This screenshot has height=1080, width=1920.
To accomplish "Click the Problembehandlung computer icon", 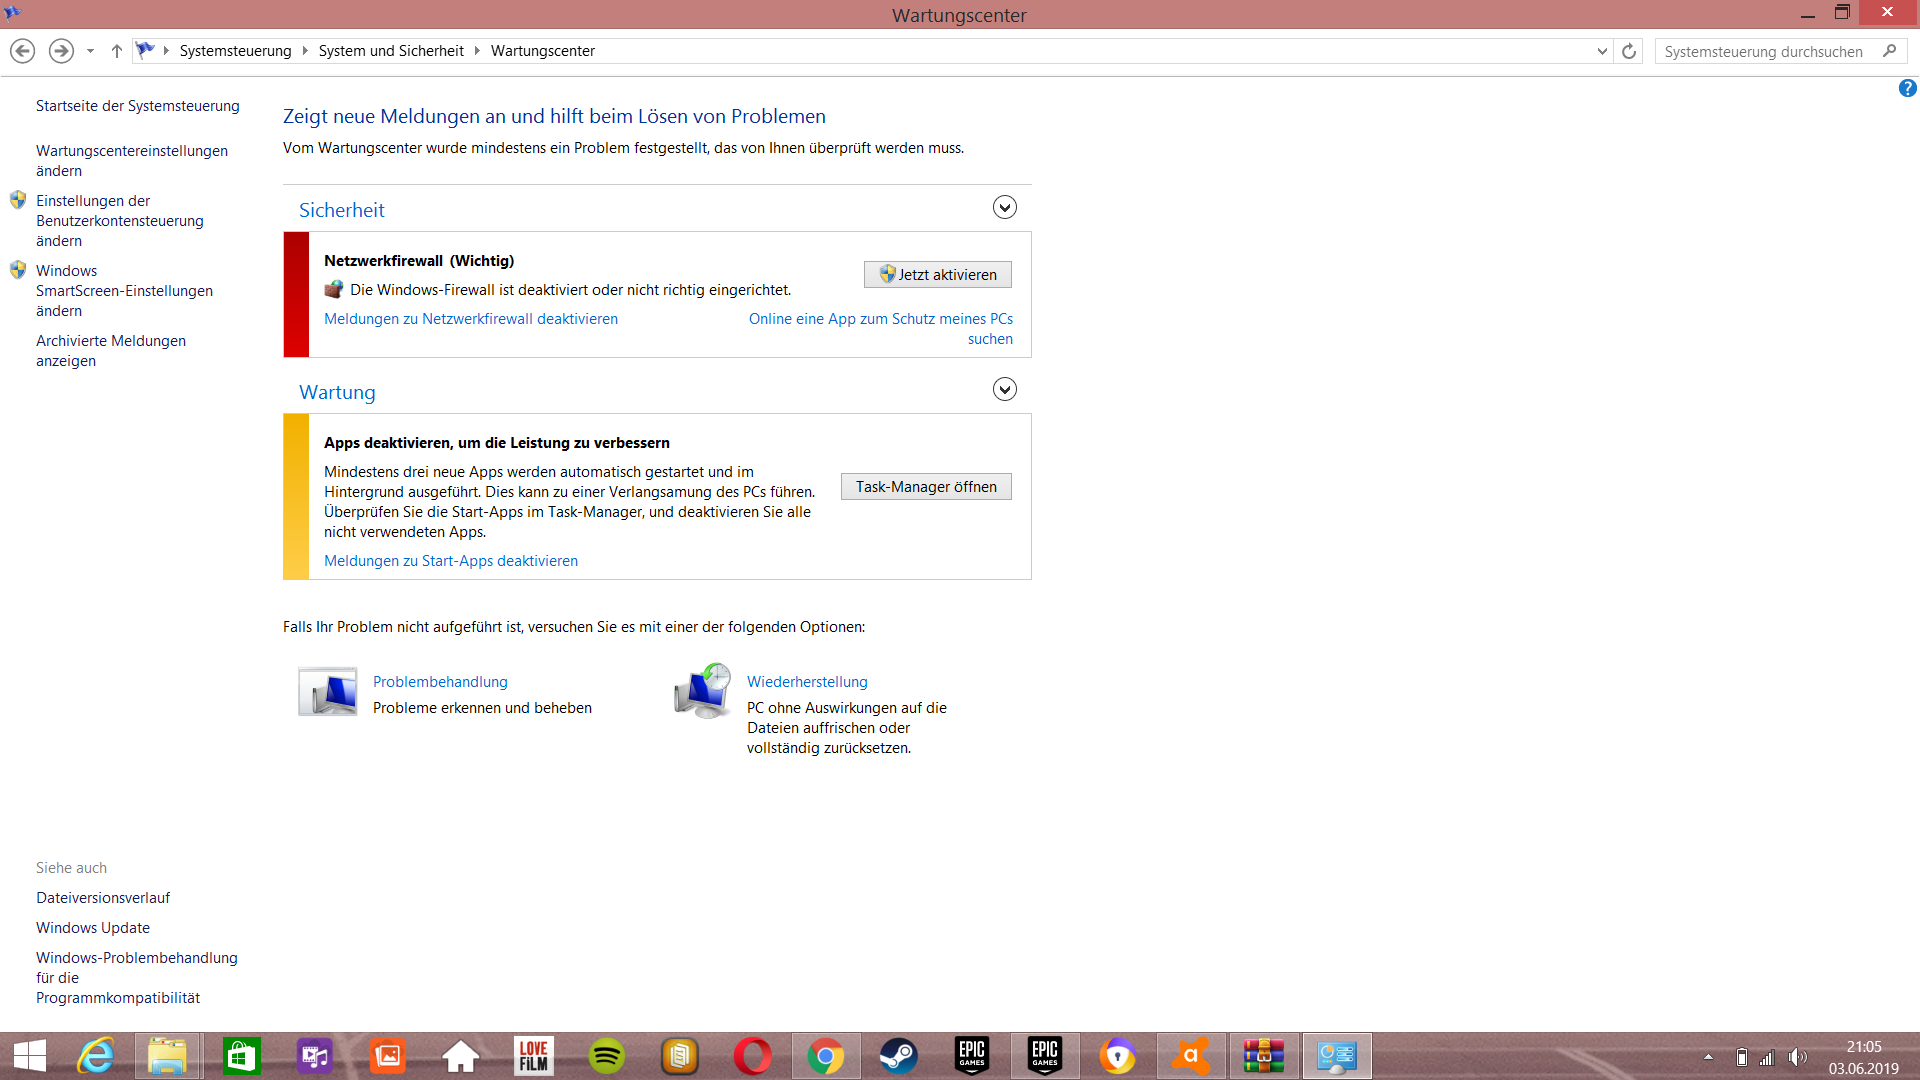I will pyautogui.click(x=328, y=692).
